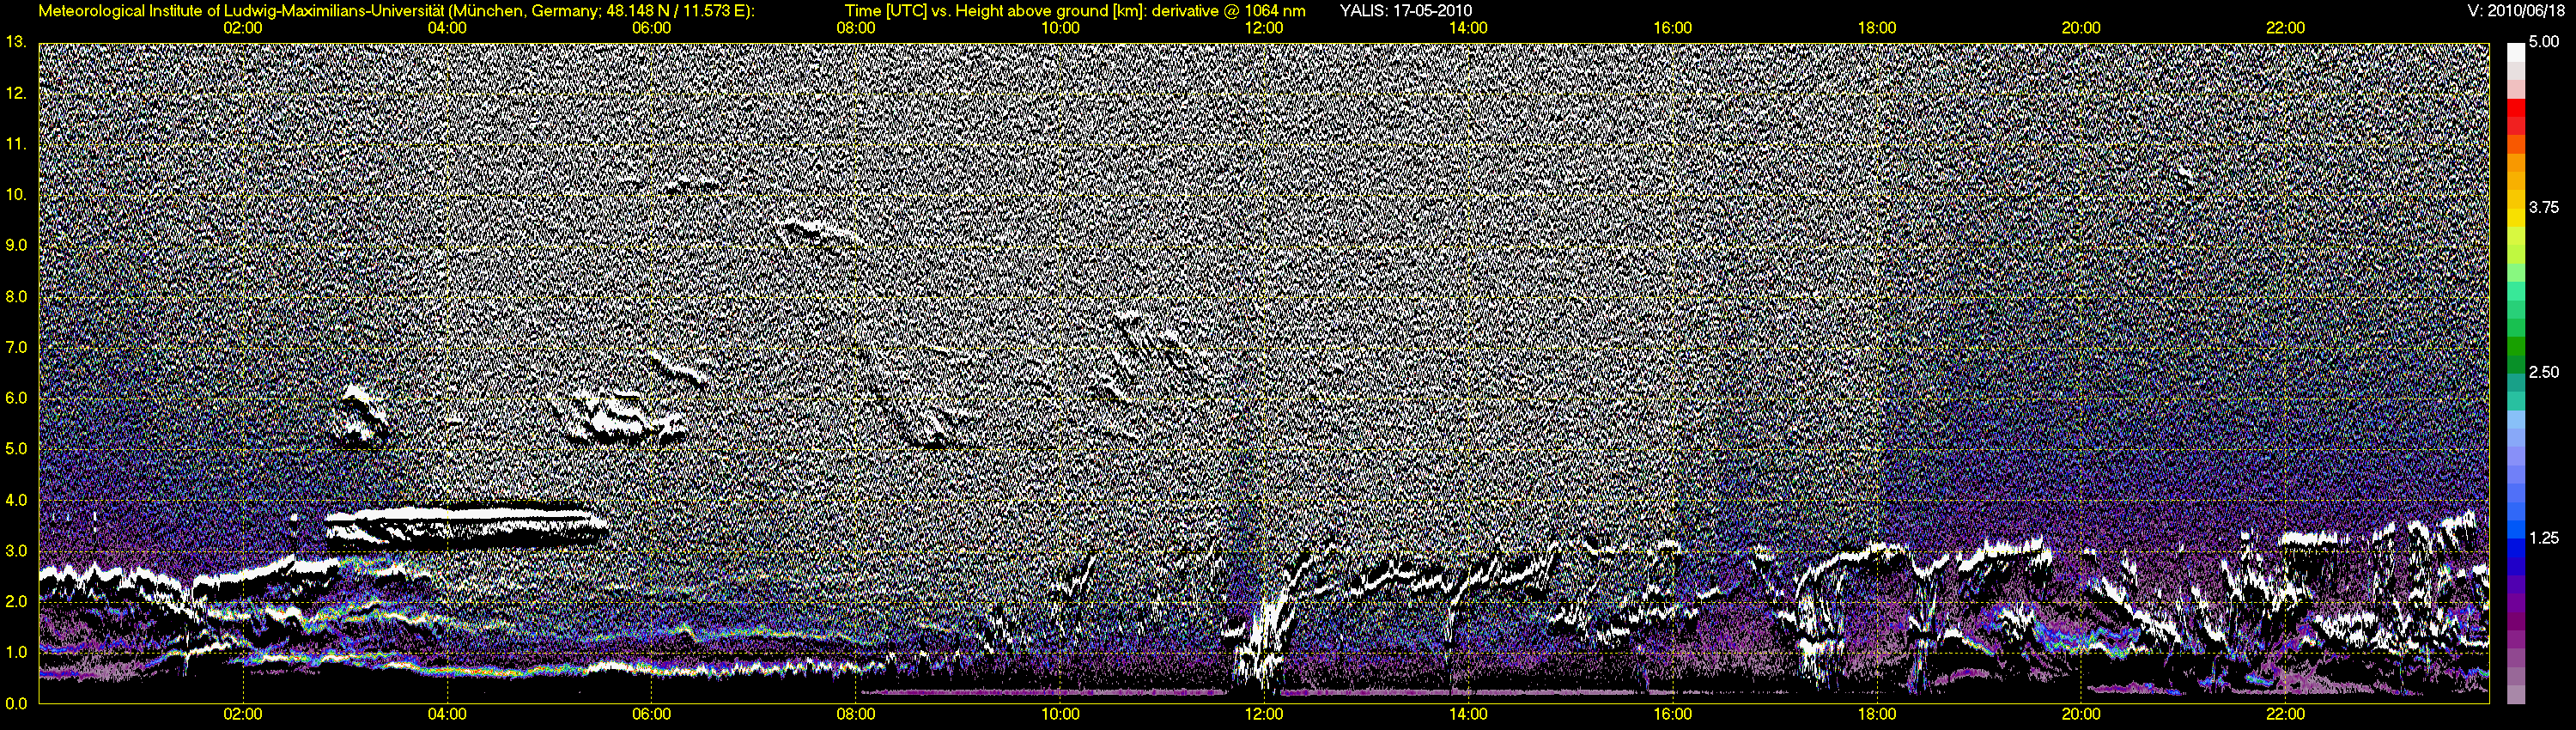Screen dimensions: 2576x730
Task: Click the '5.0' height axis label
Action: pyautogui.click(x=16, y=449)
